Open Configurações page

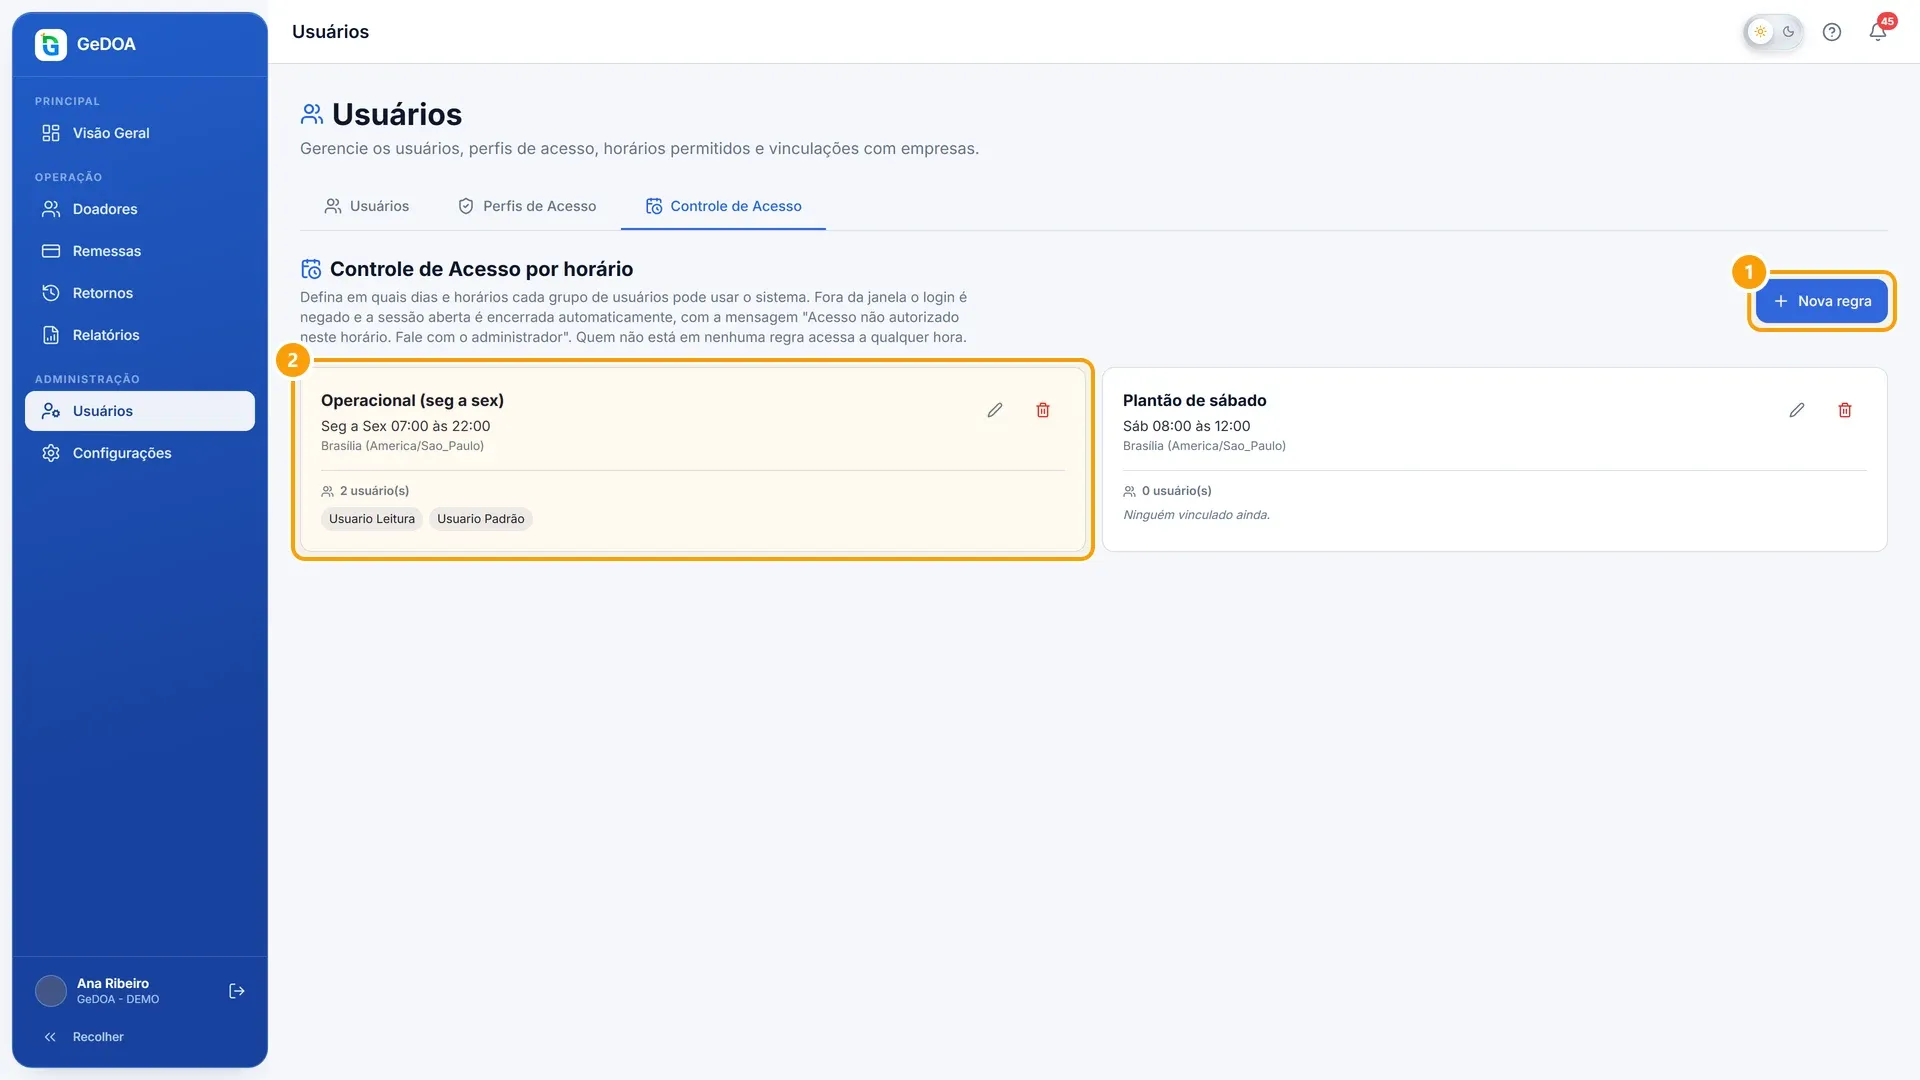click(x=140, y=453)
